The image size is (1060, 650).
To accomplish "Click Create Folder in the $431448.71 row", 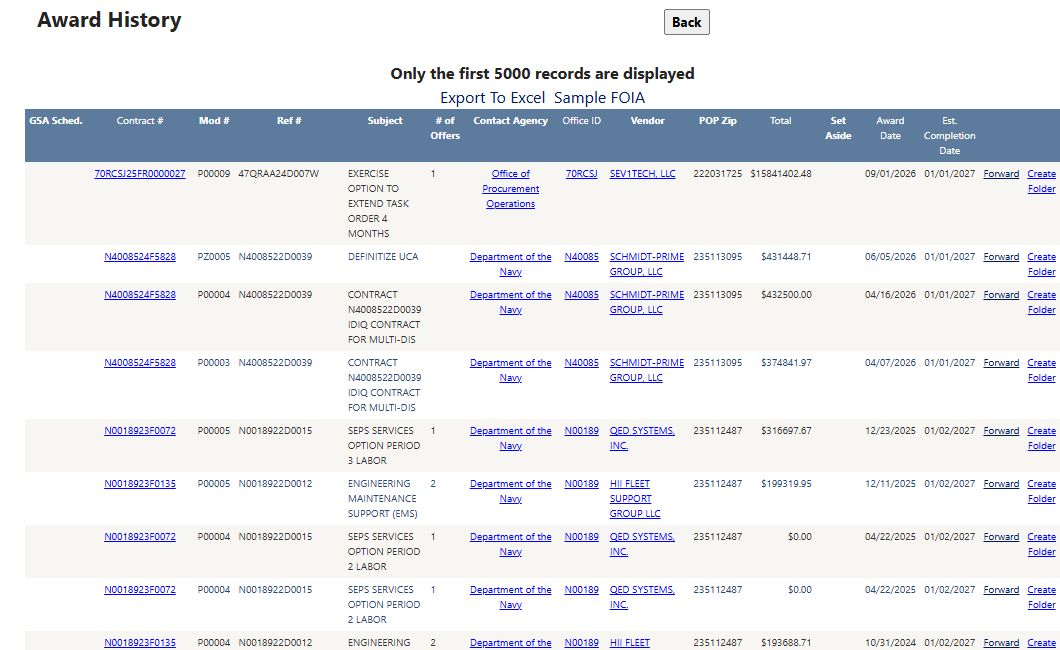I will coord(1041,264).
